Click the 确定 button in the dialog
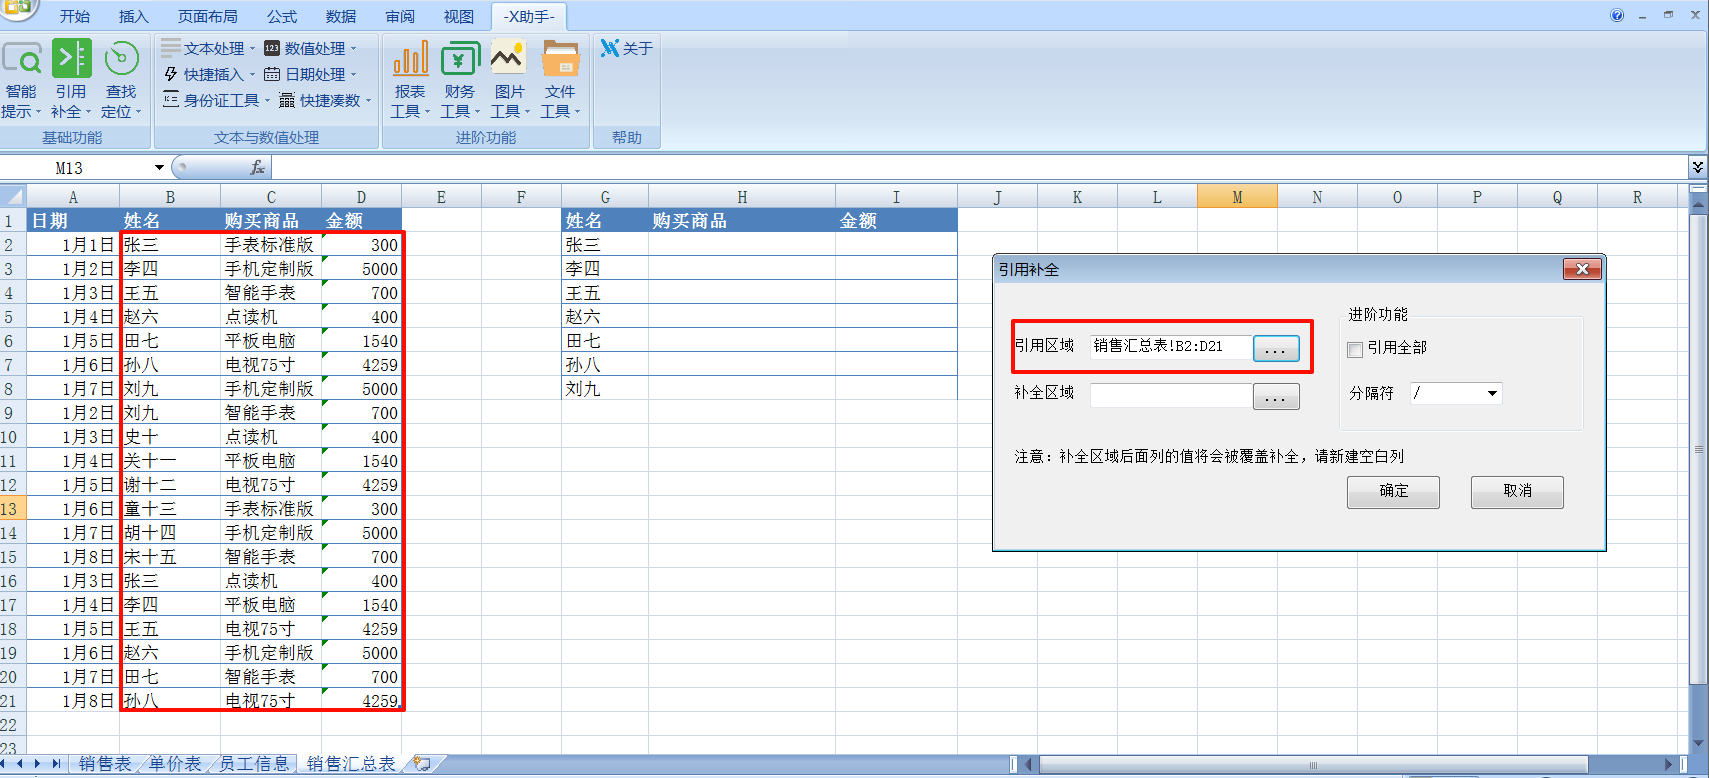 [x=1393, y=492]
